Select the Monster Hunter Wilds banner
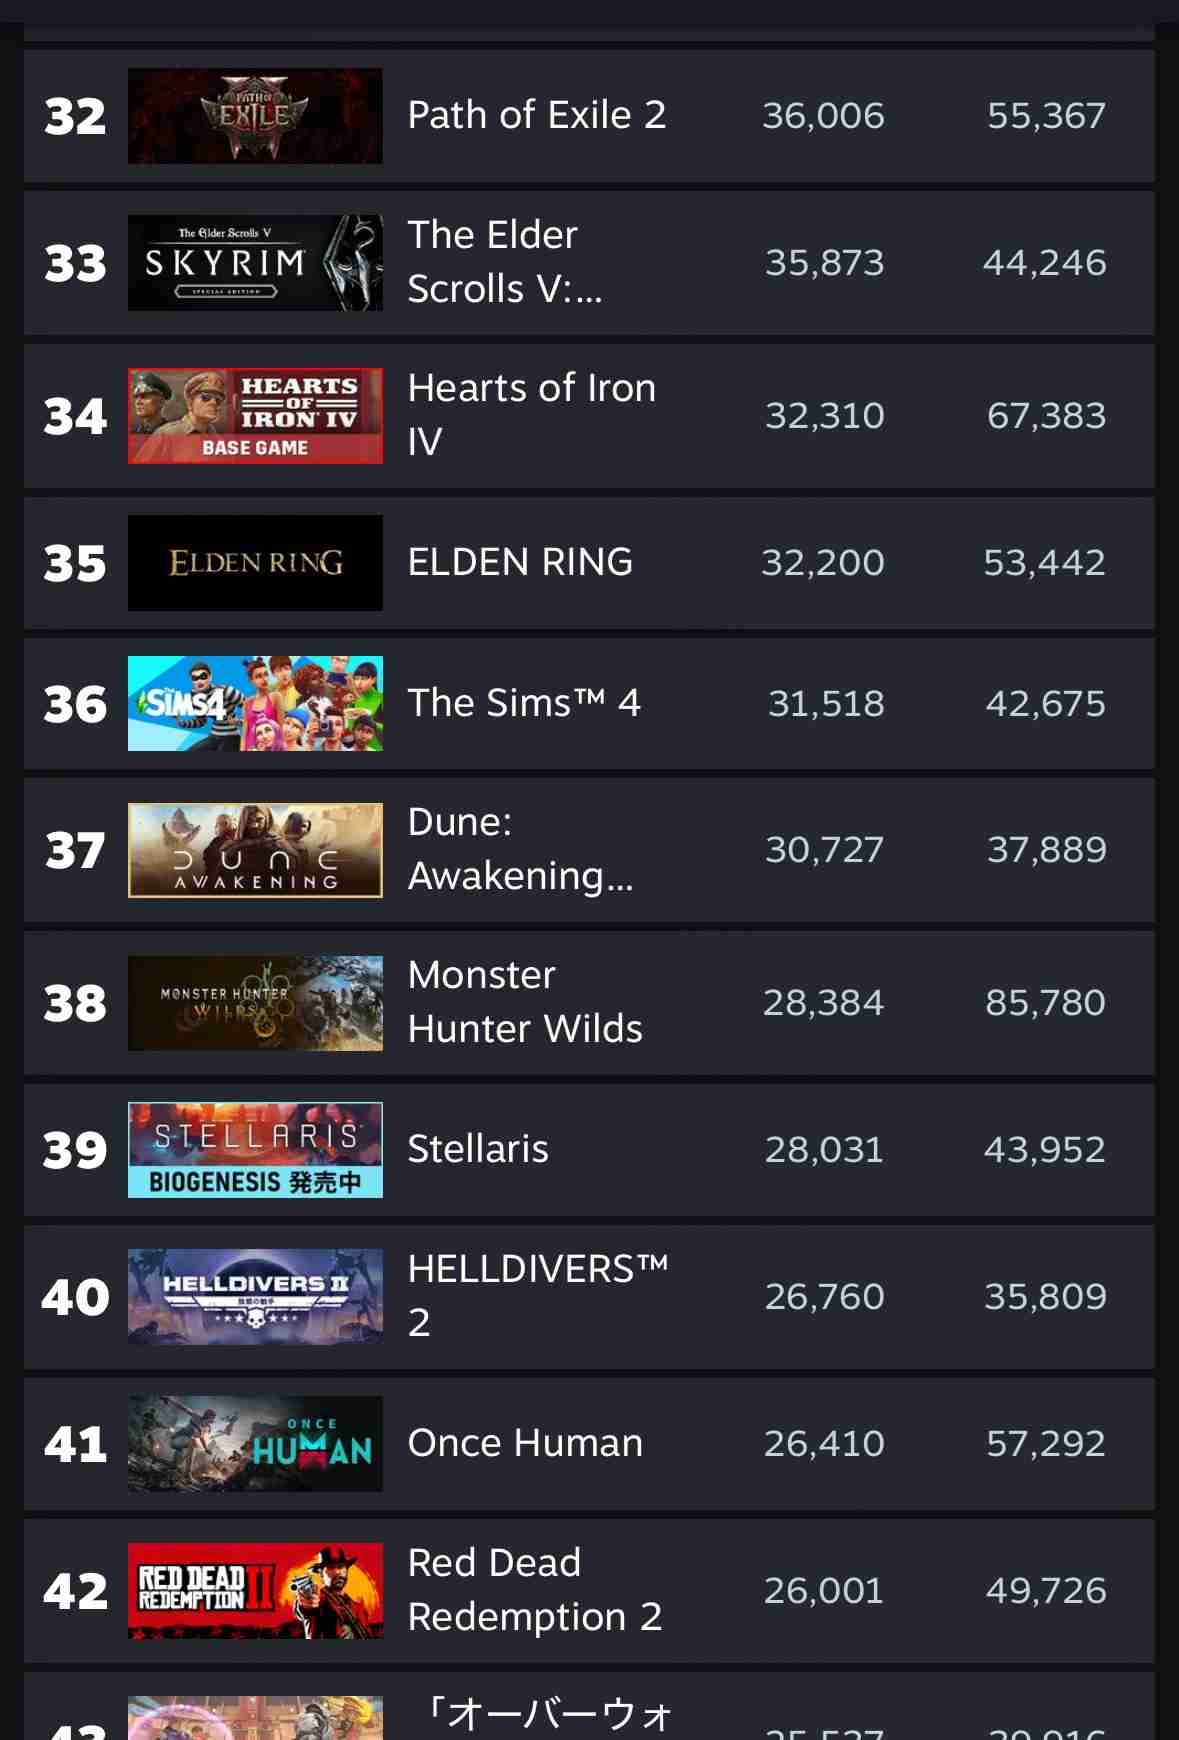 [x=255, y=1003]
